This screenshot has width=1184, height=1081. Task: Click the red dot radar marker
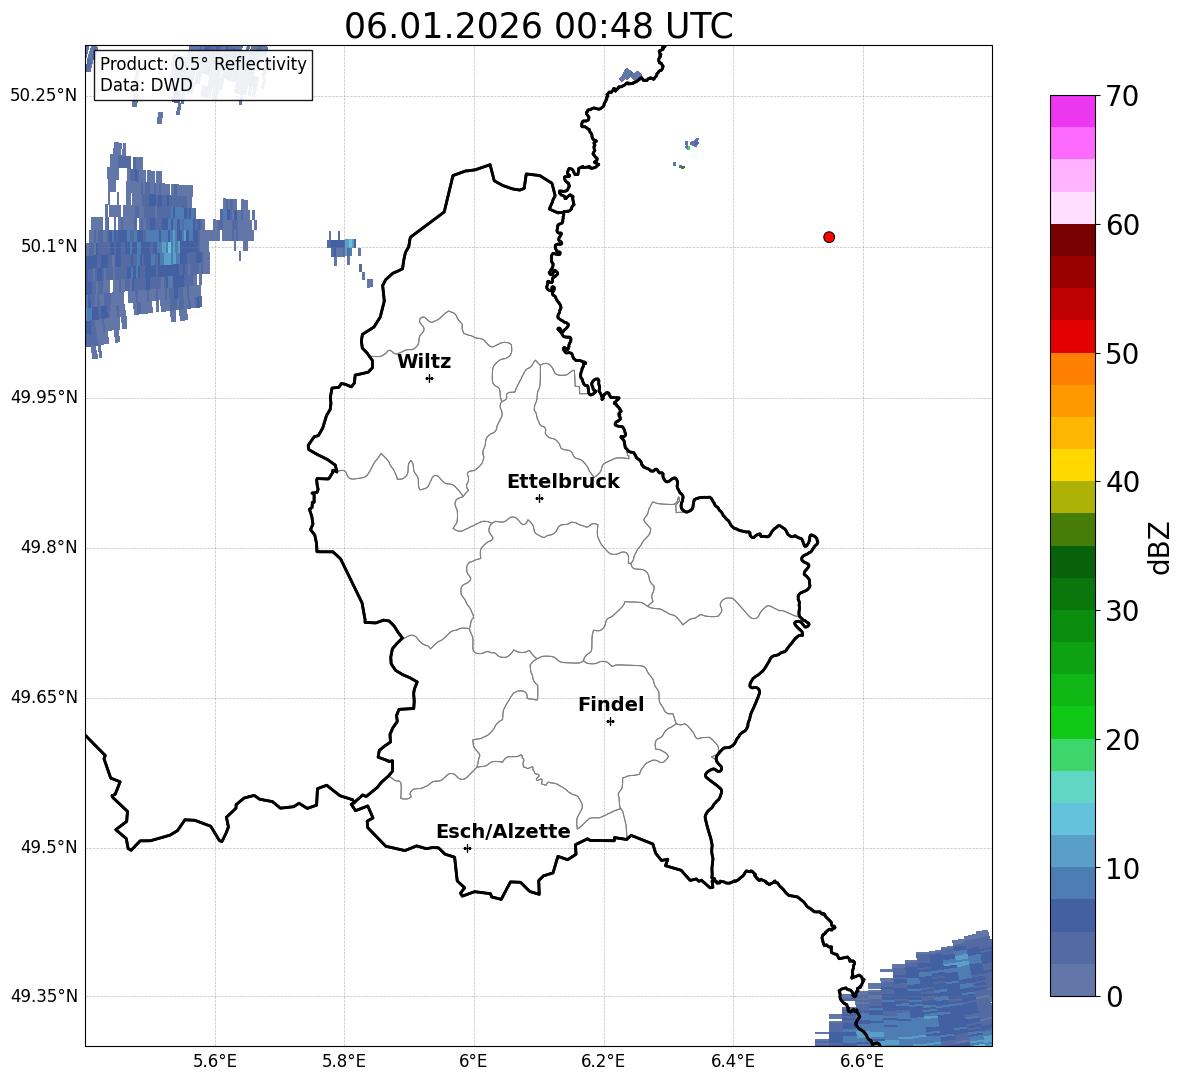[x=829, y=237]
